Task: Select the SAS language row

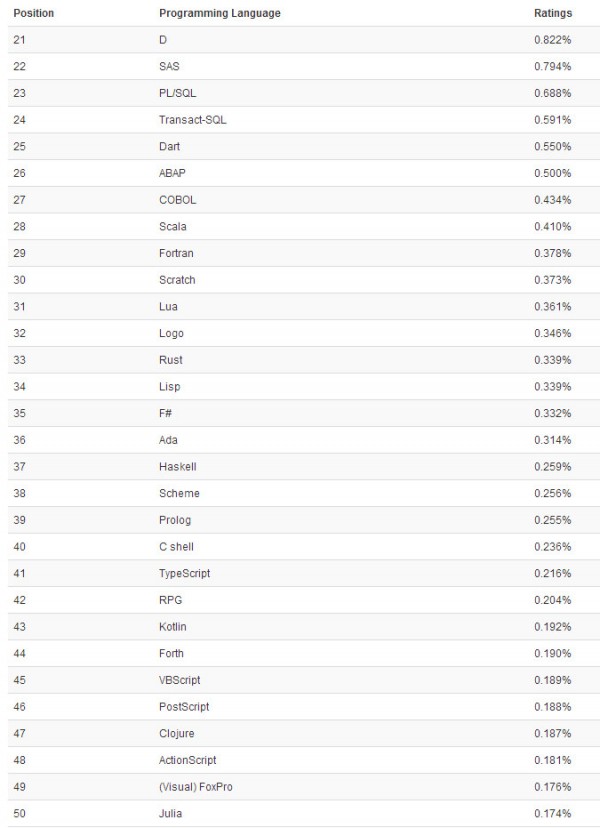Action: (x=304, y=67)
